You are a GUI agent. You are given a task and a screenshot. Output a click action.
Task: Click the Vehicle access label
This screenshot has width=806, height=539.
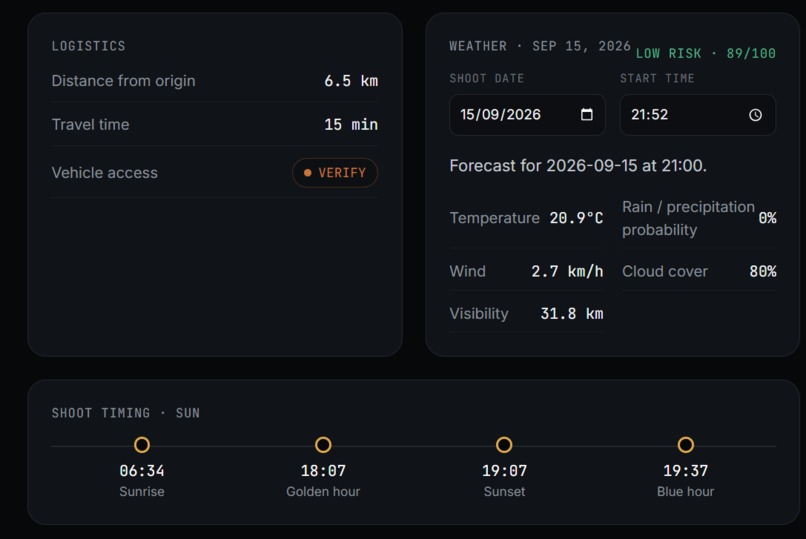pyautogui.click(x=104, y=173)
